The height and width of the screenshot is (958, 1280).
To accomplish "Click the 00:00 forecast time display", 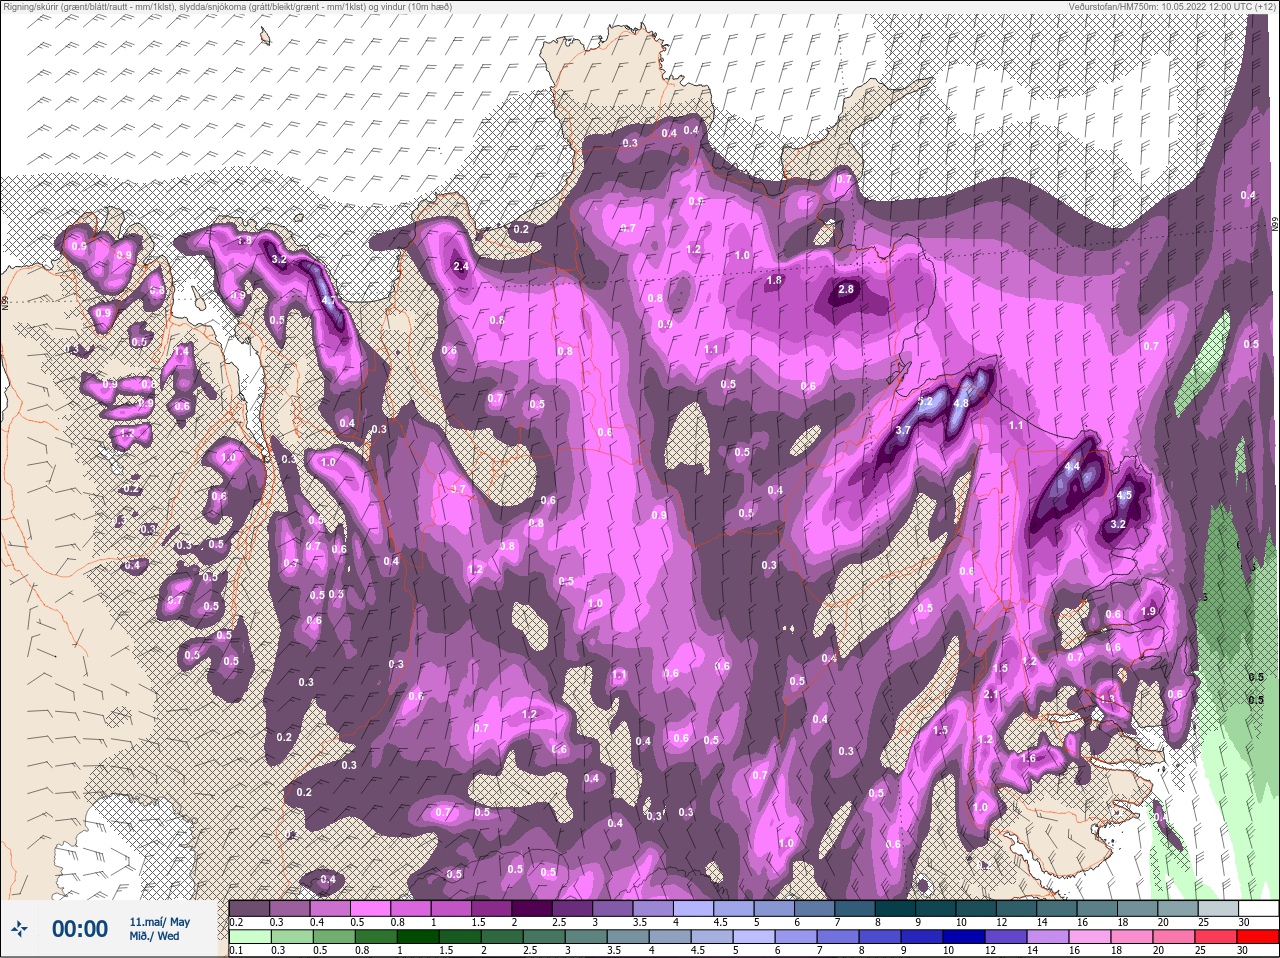I will tap(80, 929).
